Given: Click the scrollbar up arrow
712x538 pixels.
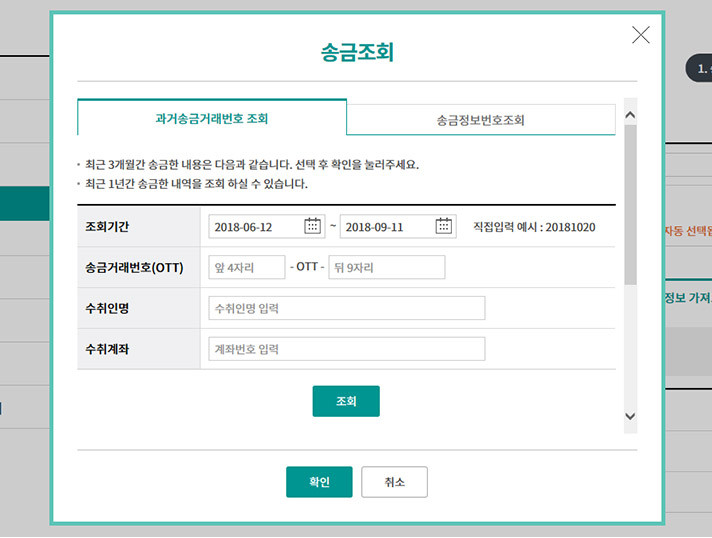Looking at the screenshot, I should pyautogui.click(x=629, y=115).
